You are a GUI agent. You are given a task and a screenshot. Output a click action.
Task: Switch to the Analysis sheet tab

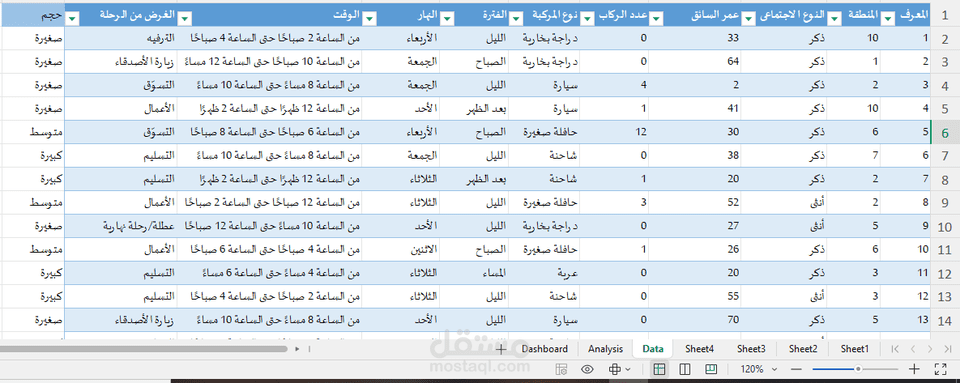[606, 349]
